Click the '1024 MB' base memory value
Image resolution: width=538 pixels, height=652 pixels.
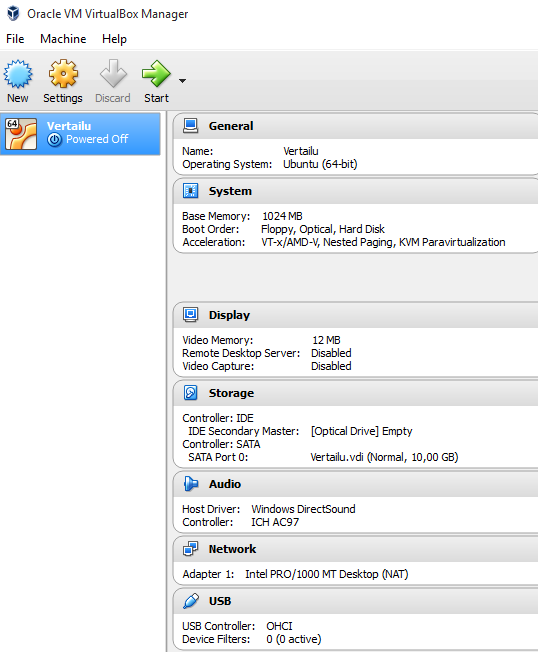[282, 216]
